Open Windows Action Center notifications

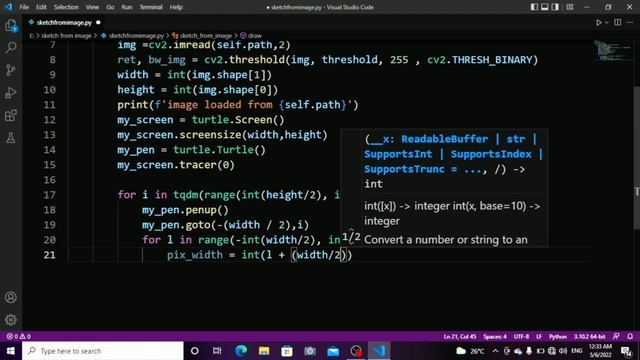(x=626, y=351)
